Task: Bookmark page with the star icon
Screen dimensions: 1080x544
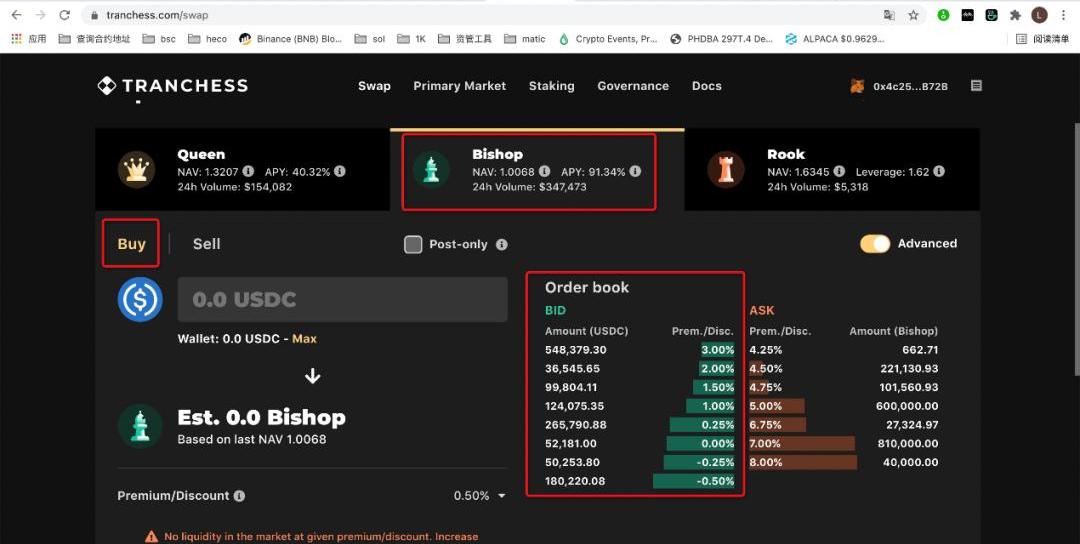Action: (x=913, y=15)
